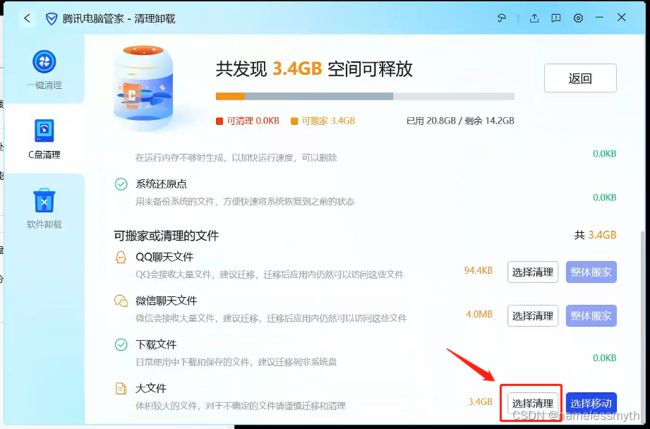Select the 微信聊天文件 row title
This screenshot has height=429, width=650.
click(x=166, y=301)
